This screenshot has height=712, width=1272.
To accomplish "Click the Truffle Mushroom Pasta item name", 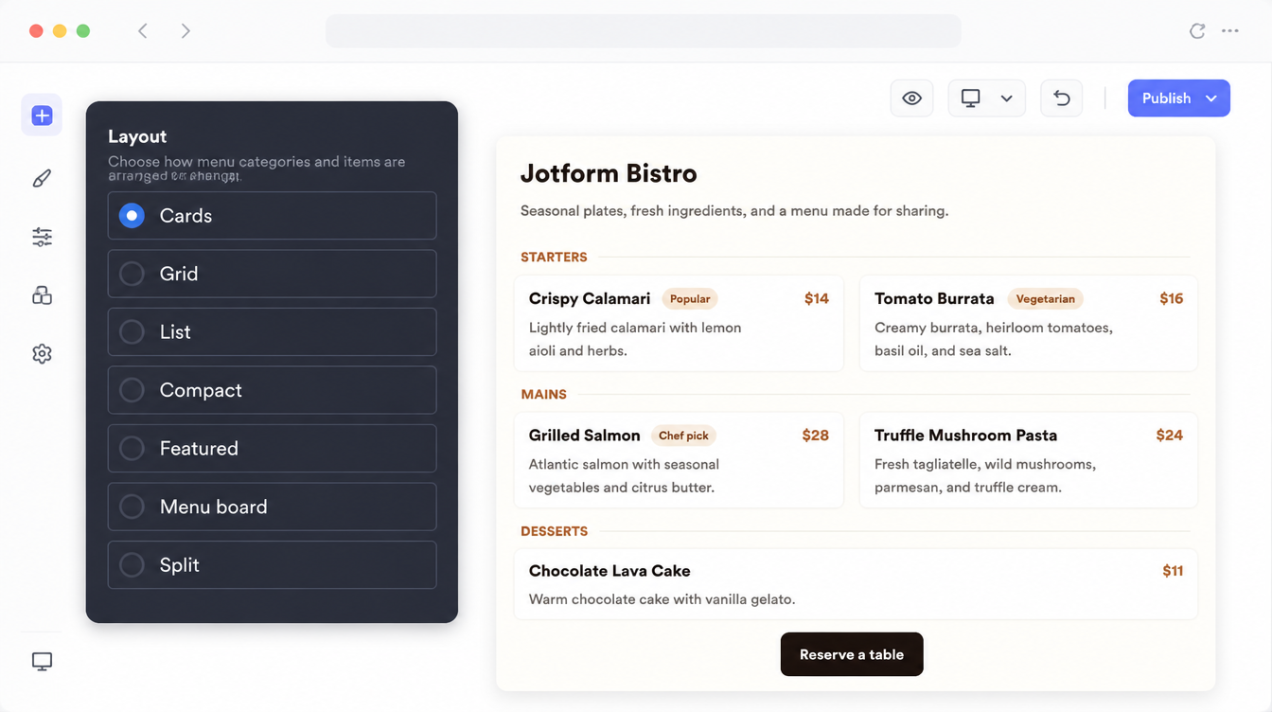I will pyautogui.click(x=965, y=435).
